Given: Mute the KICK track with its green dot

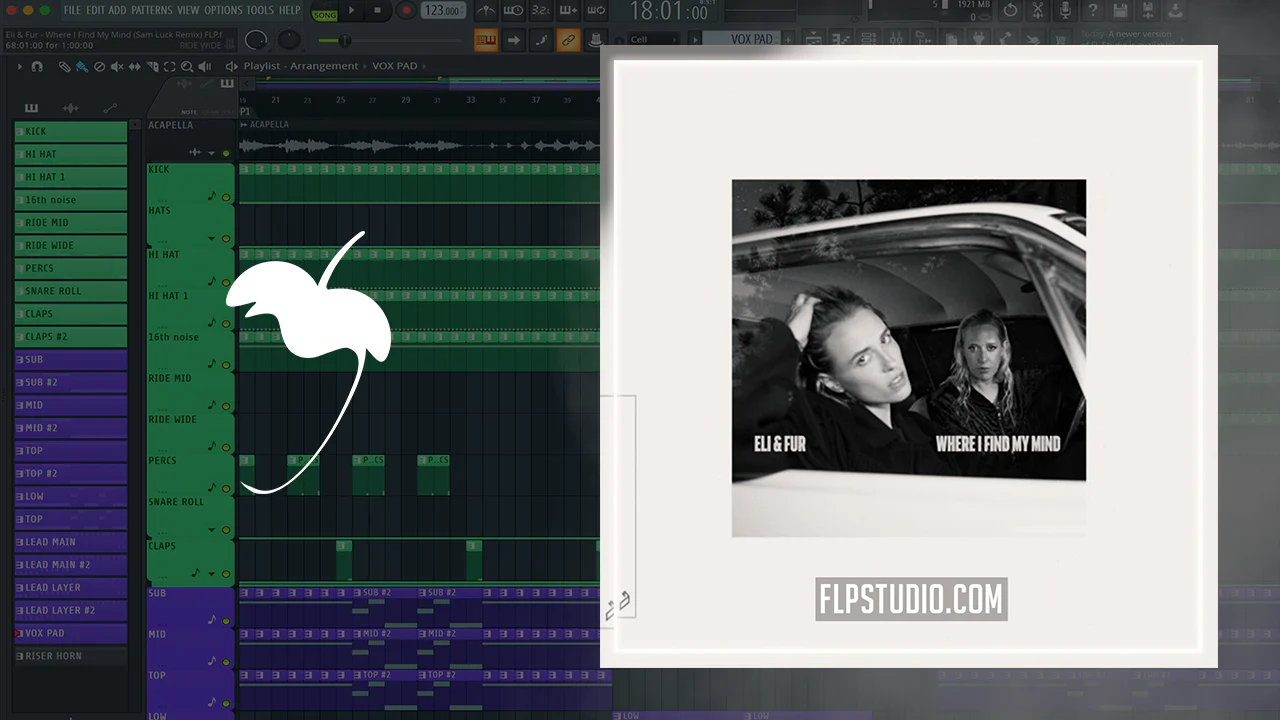Looking at the screenshot, I should click(x=226, y=197).
